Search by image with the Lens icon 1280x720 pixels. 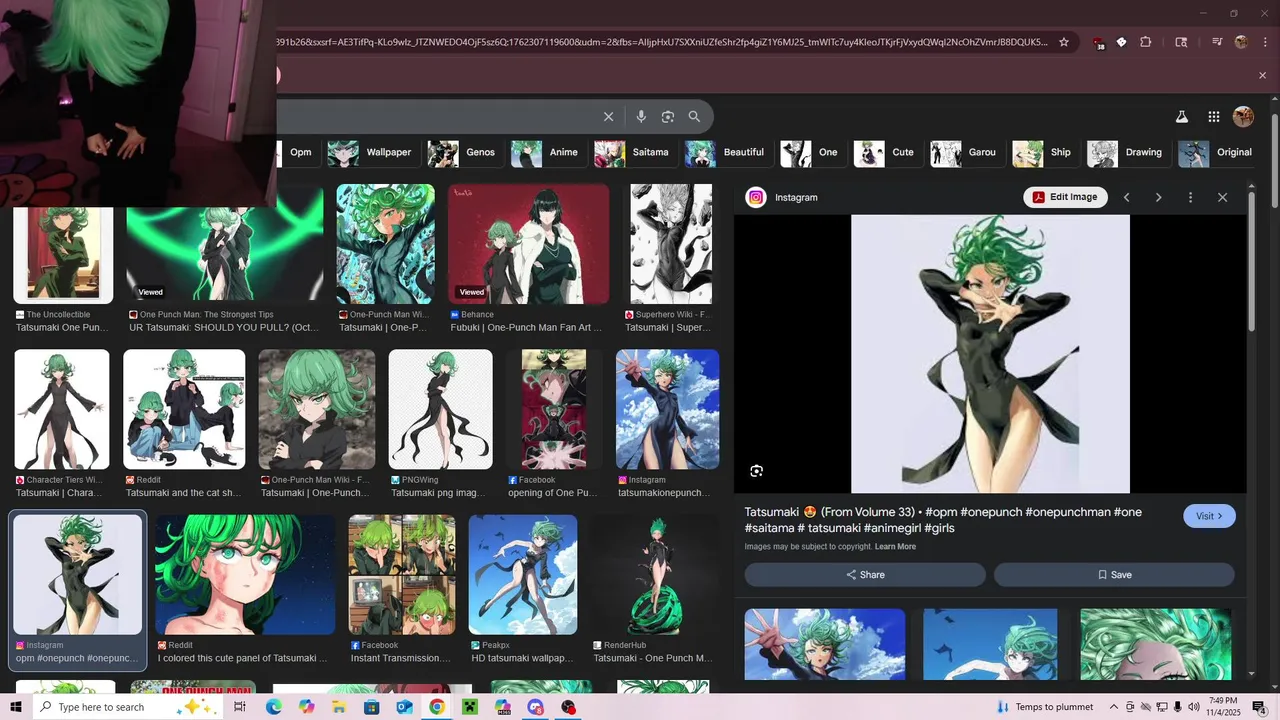(x=668, y=117)
